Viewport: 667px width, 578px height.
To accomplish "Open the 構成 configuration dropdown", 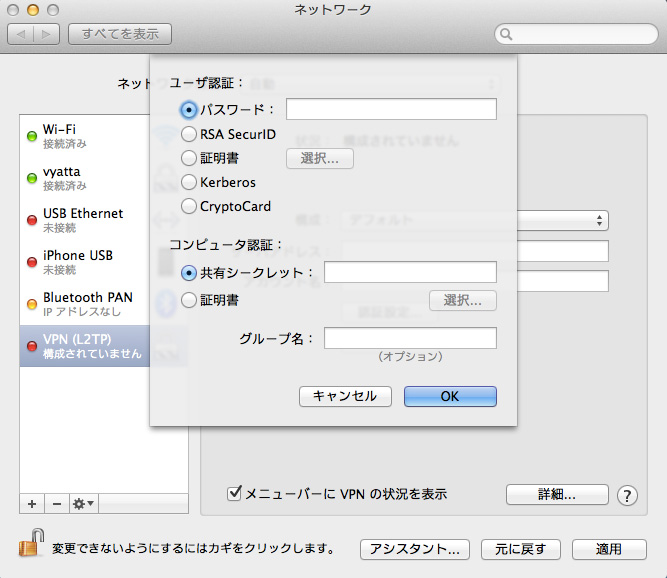I will click(x=476, y=220).
